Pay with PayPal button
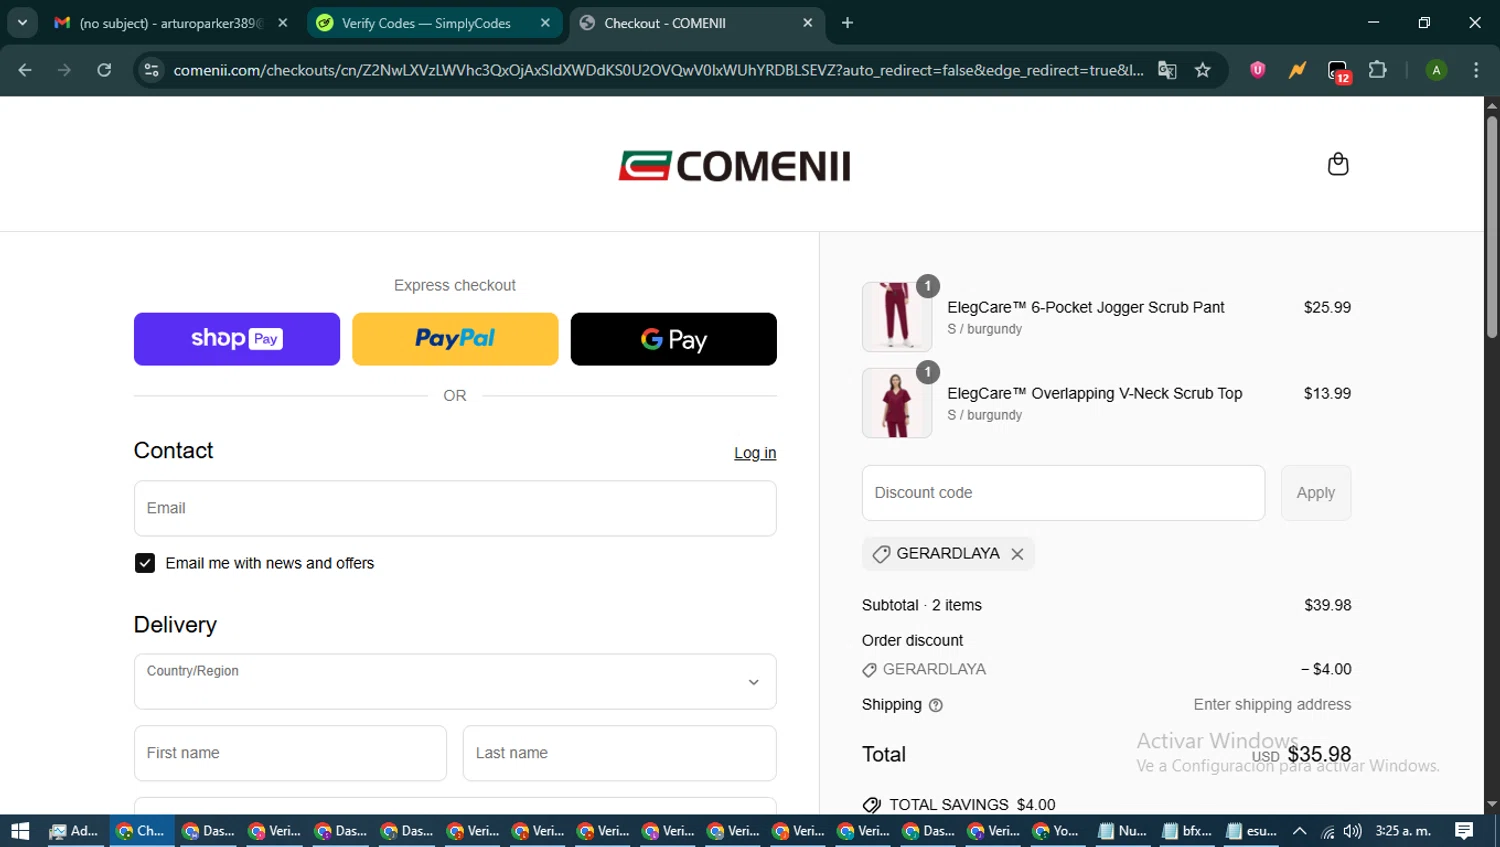The height and width of the screenshot is (847, 1500). [x=455, y=339]
